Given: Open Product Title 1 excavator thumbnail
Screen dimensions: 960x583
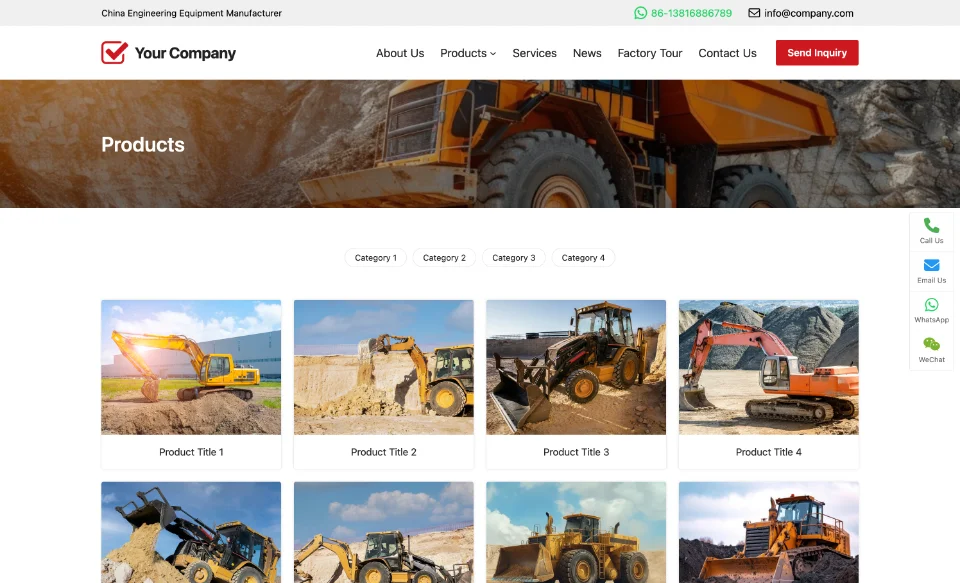Looking at the screenshot, I should coord(191,367).
